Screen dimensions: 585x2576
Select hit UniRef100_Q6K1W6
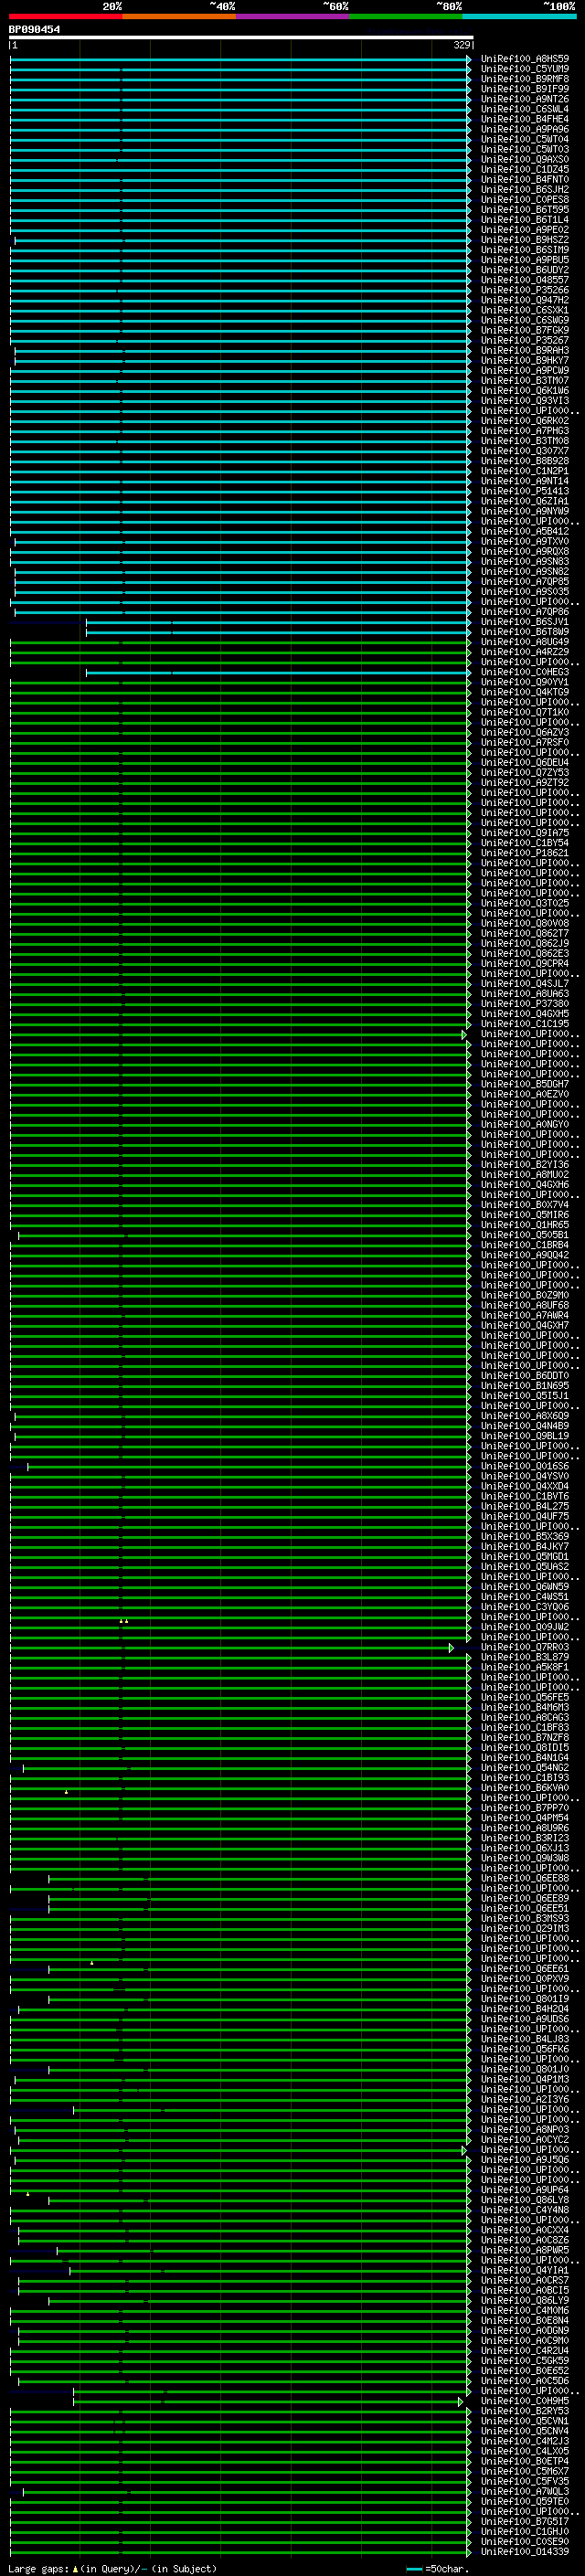point(525,391)
